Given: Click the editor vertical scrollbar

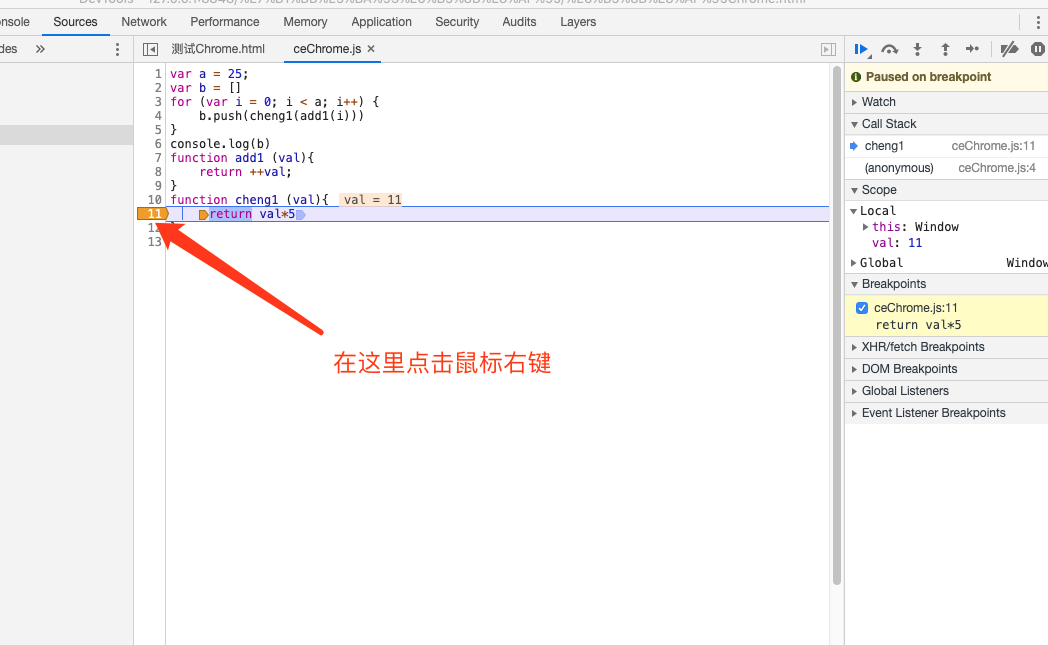Looking at the screenshot, I should (x=837, y=326).
